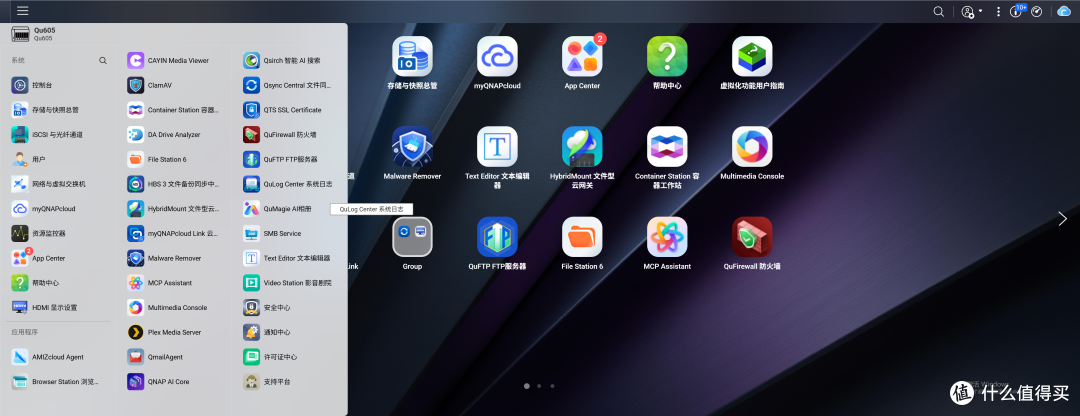Image resolution: width=1080 pixels, height=416 pixels.
Task: Switch to third desktop page dot
Action: click(552, 386)
